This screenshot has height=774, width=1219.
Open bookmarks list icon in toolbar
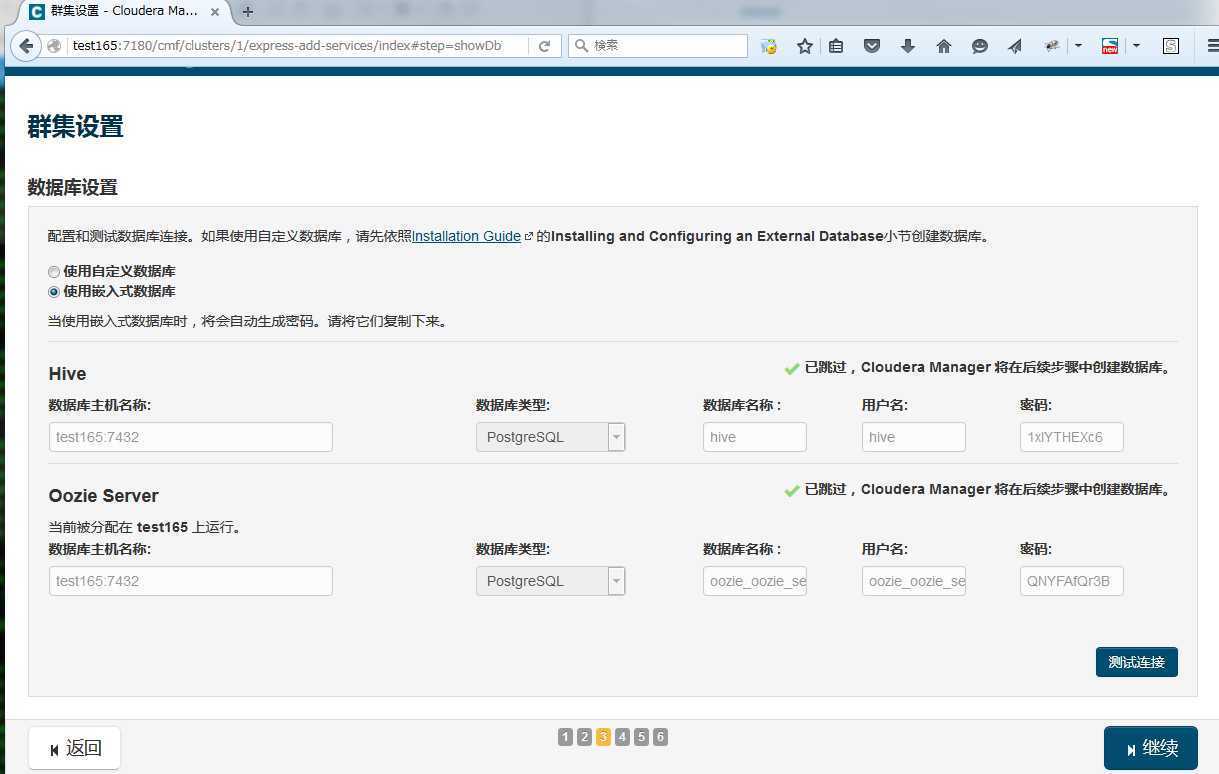(x=837, y=46)
